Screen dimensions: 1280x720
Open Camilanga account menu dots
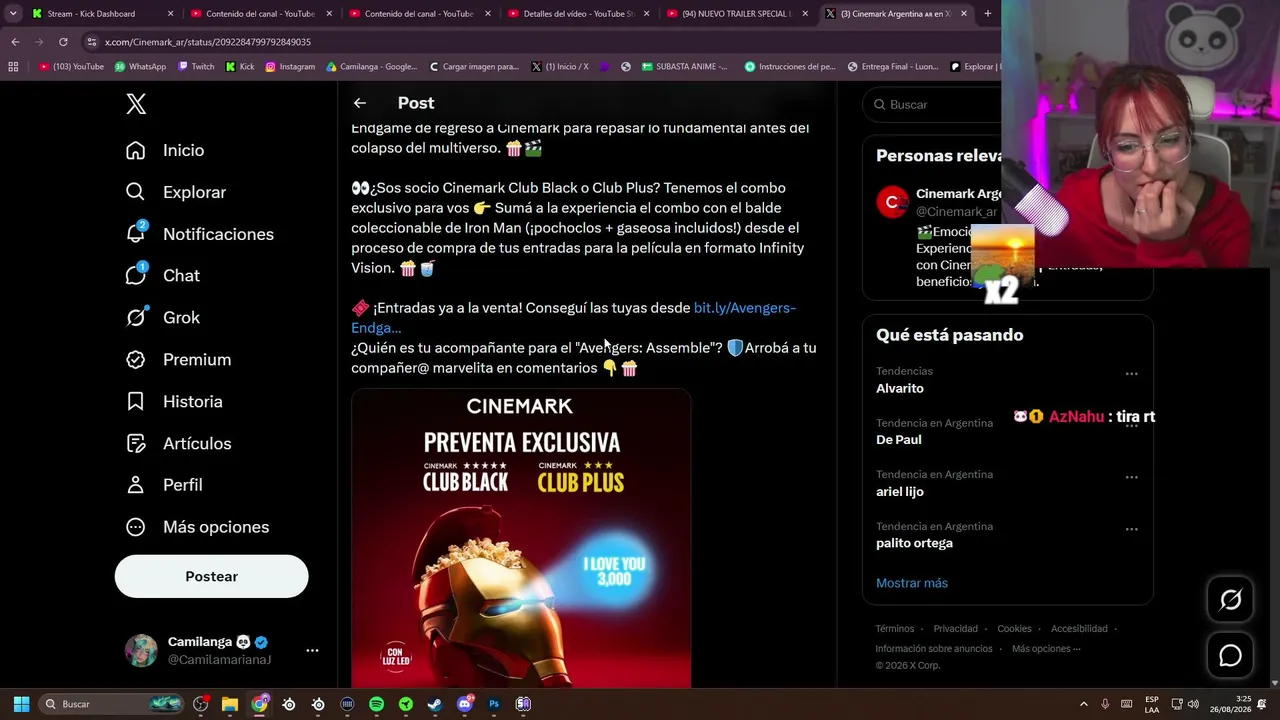click(312, 650)
